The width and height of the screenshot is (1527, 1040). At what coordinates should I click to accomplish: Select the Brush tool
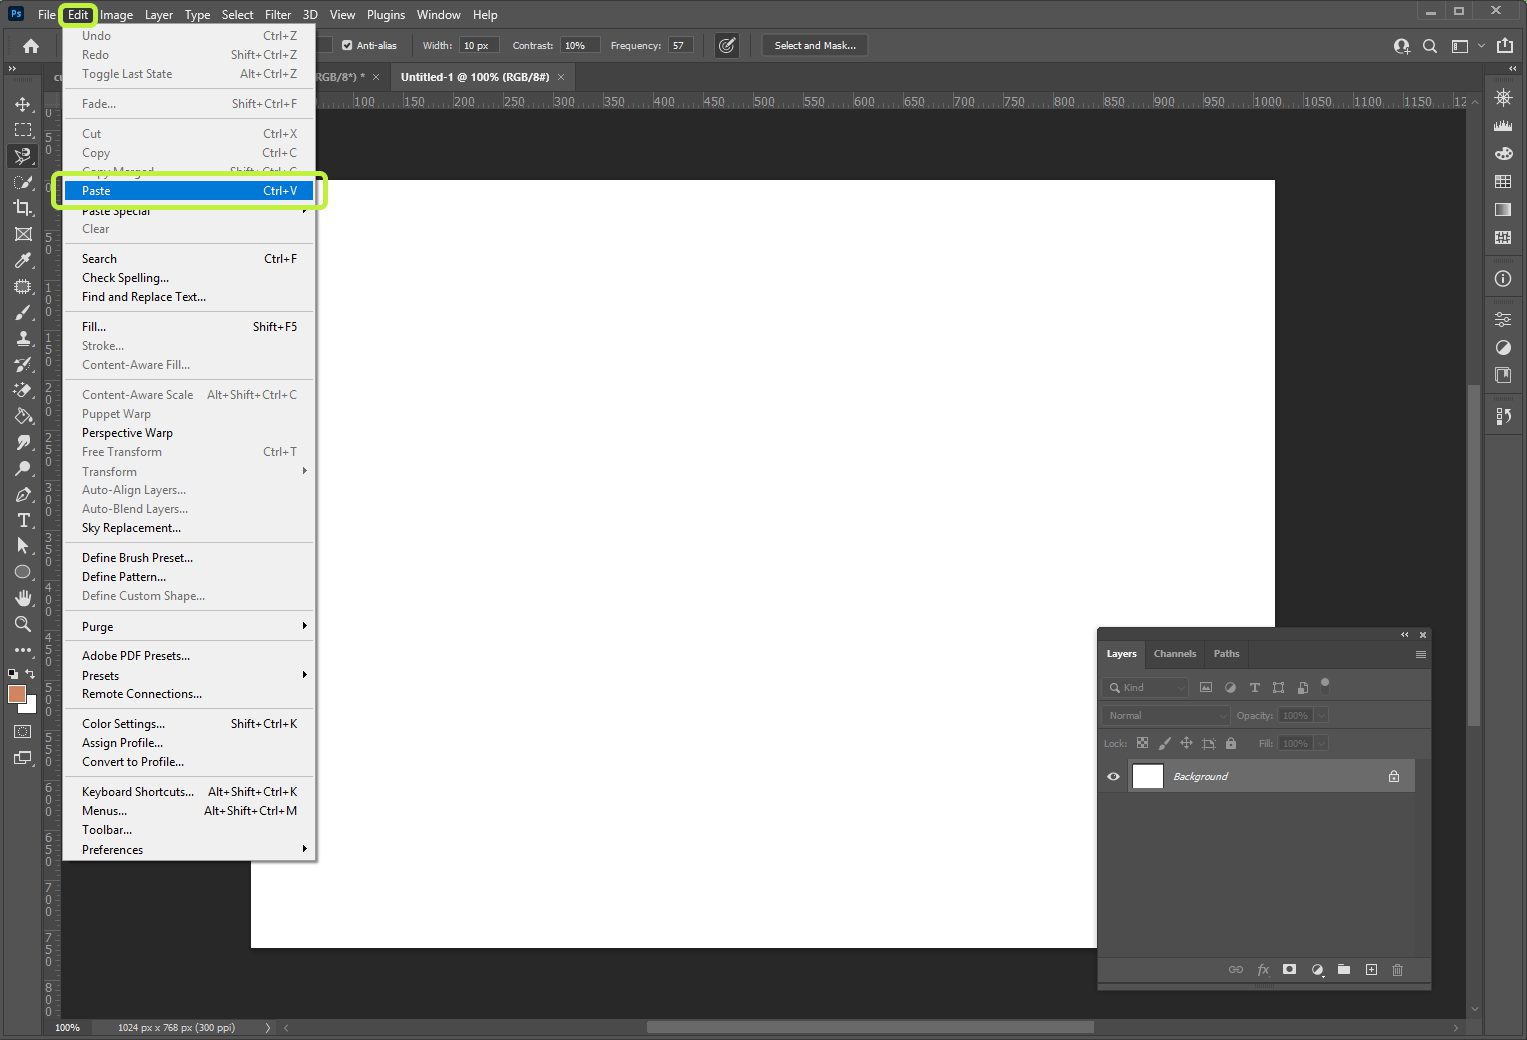point(23,312)
